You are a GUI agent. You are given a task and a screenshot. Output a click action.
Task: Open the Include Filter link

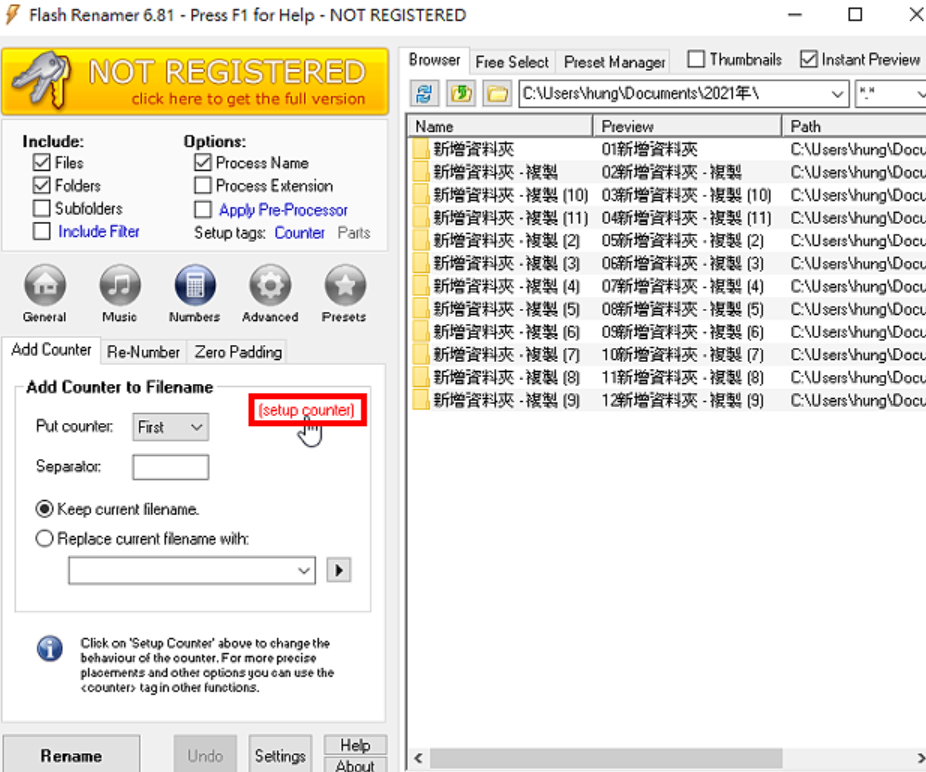[x=99, y=232]
